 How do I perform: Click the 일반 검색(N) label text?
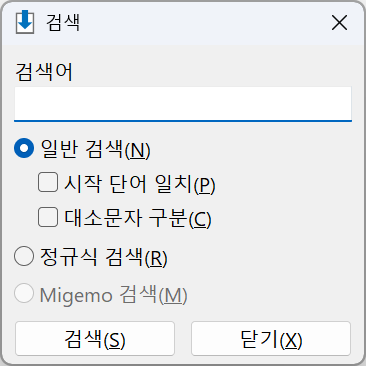coord(95,149)
